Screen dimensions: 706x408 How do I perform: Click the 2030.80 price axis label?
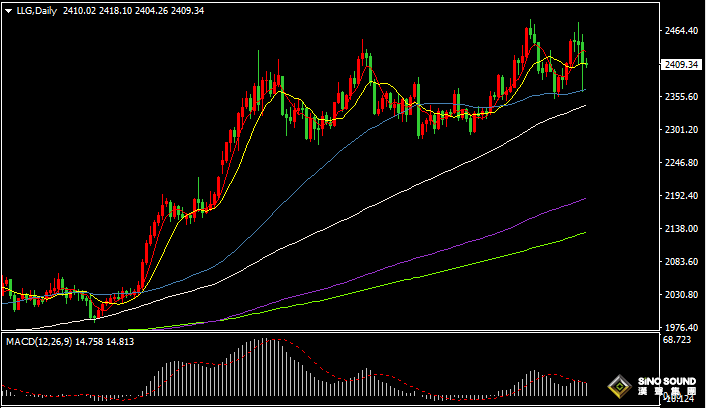click(680, 295)
